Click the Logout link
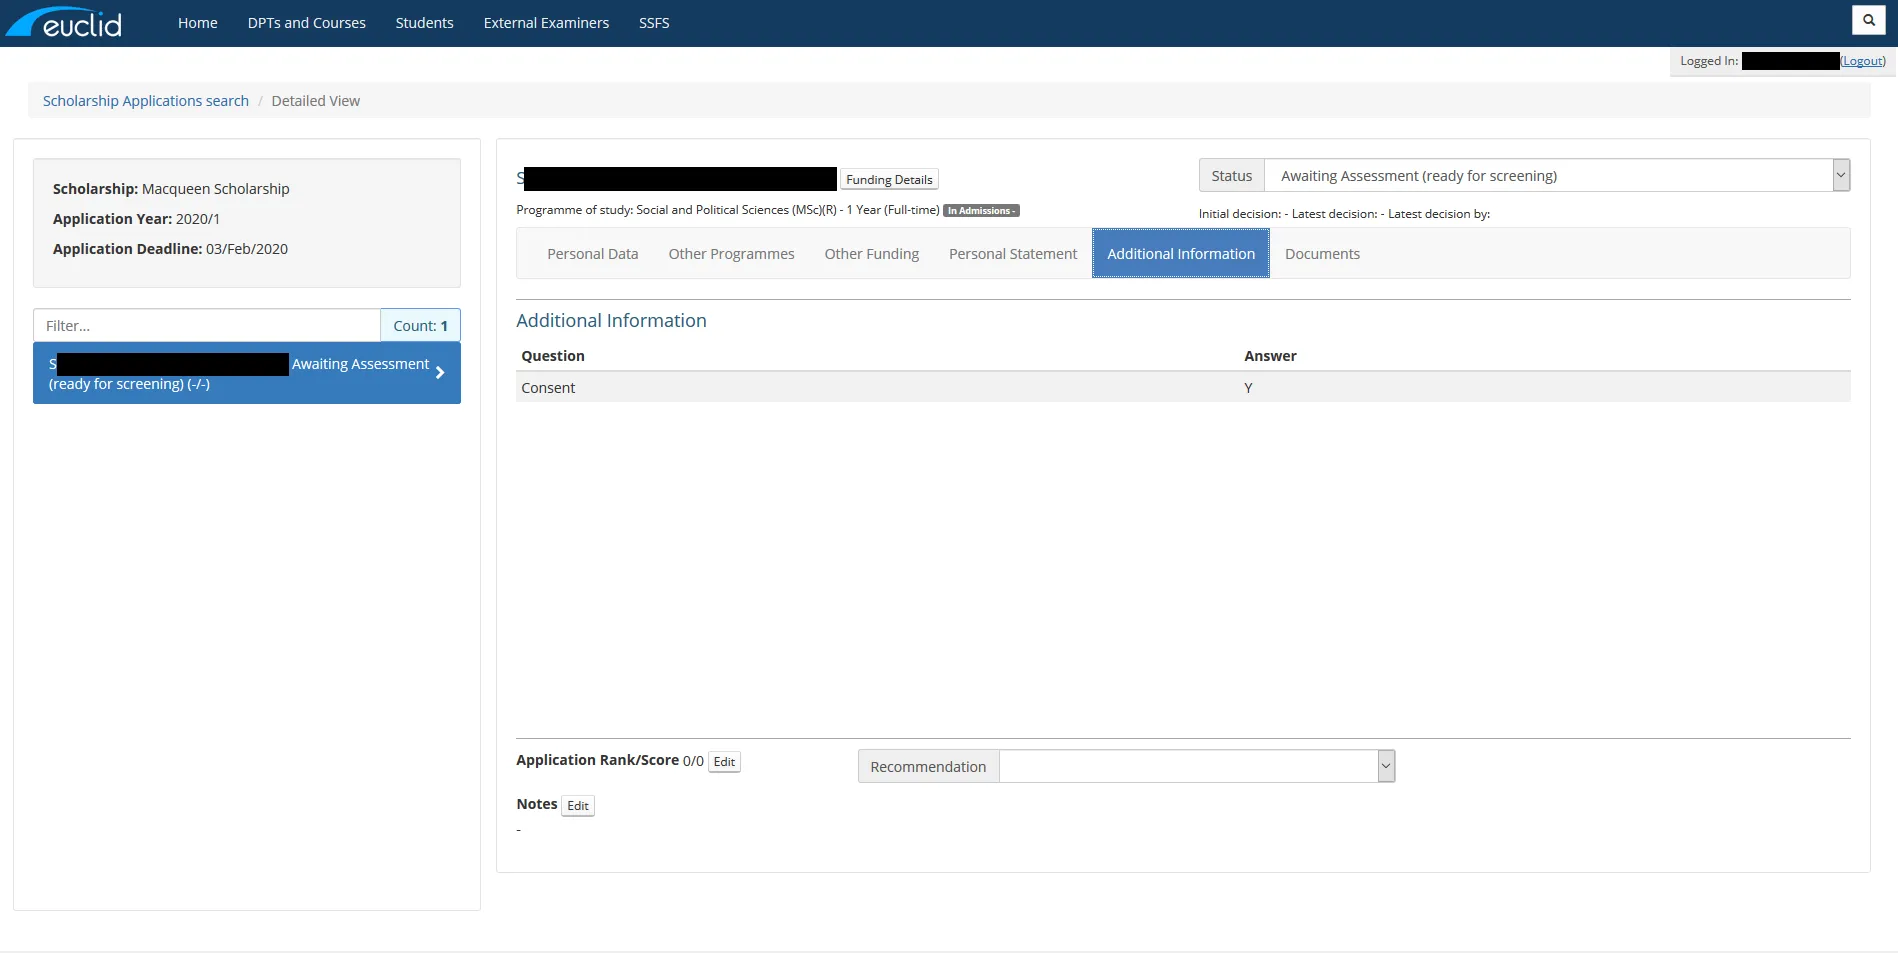The height and width of the screenshot is (953, 1898). pyautogui.click(x=1863, y=61)
